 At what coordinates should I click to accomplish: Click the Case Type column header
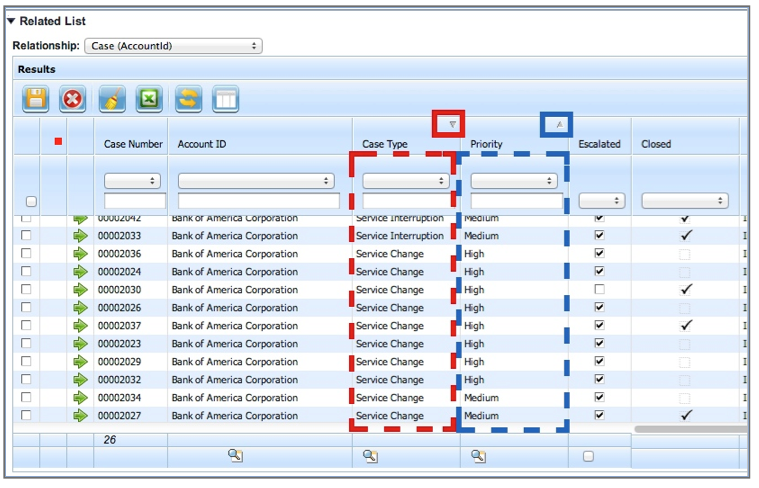click(x=385, y=144)
